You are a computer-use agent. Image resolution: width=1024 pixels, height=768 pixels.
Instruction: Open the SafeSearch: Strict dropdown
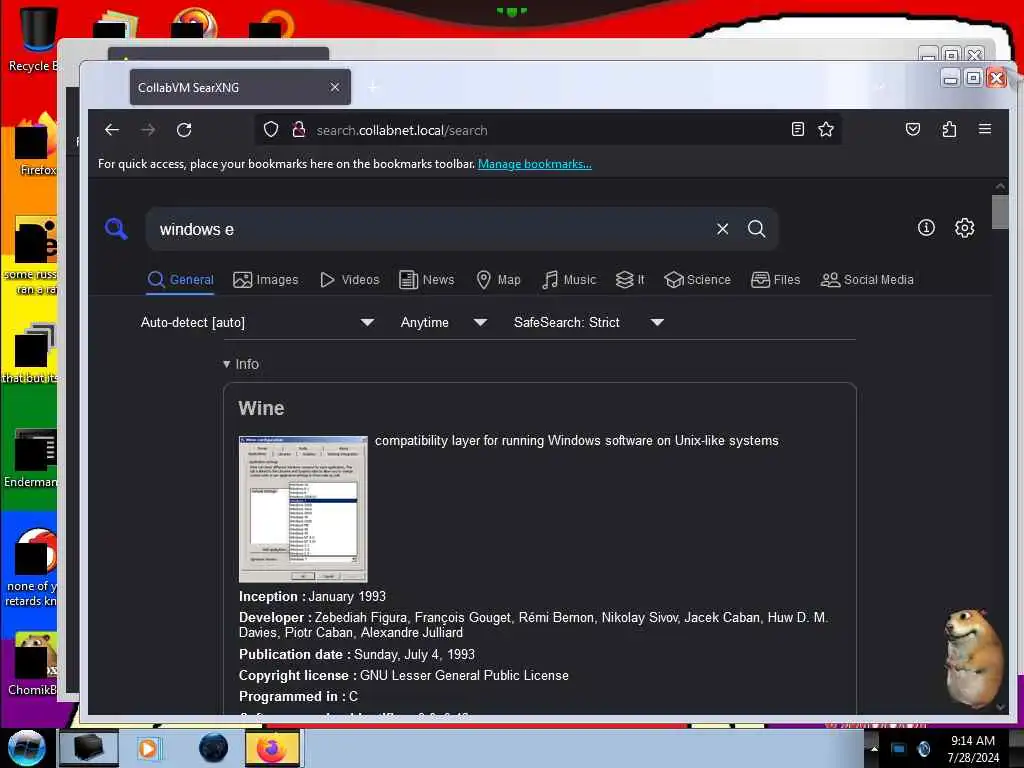click(x=588, y=322)
